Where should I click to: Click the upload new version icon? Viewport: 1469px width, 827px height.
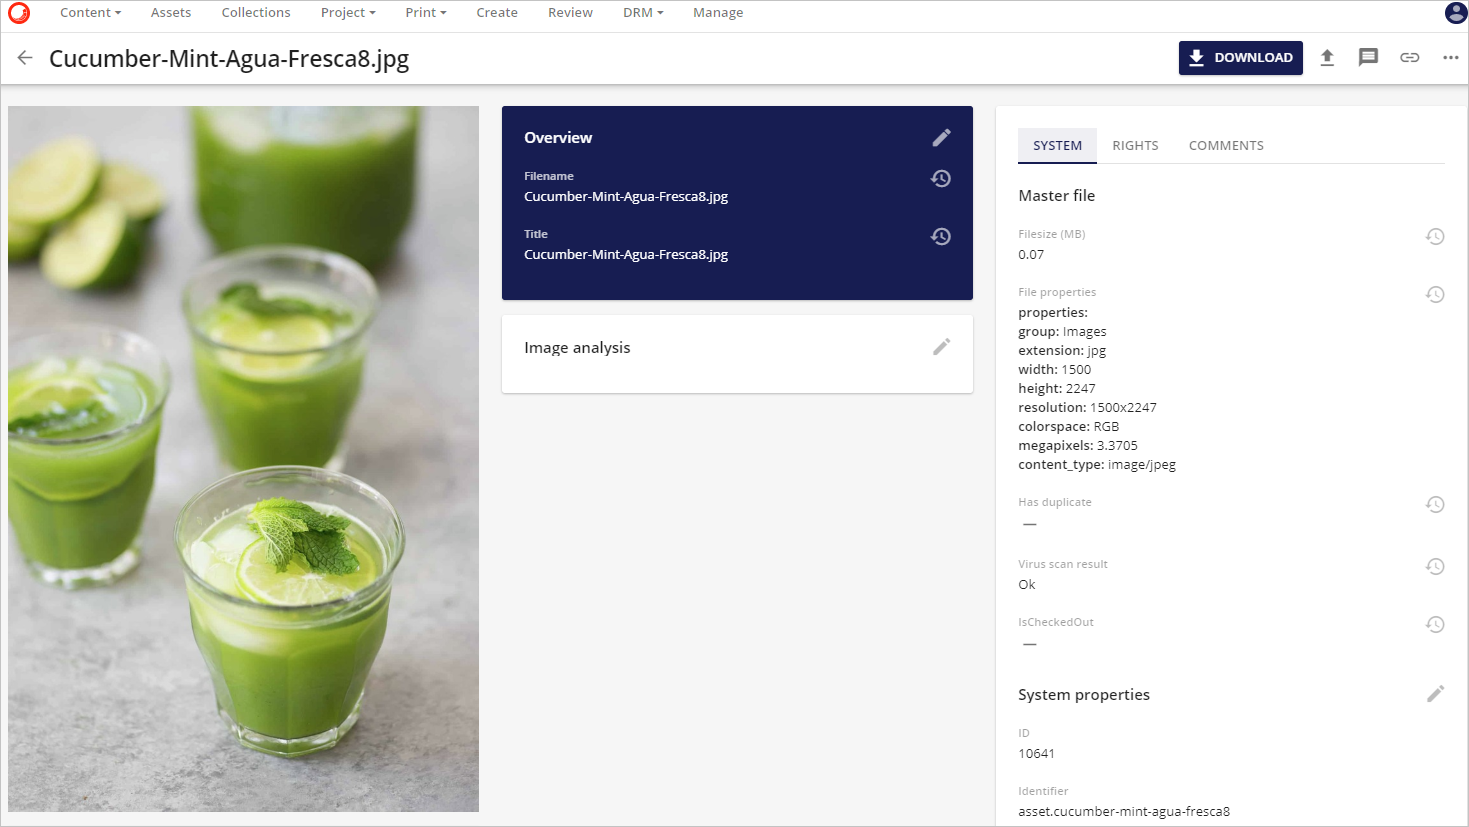click(x=1328, y=57)
